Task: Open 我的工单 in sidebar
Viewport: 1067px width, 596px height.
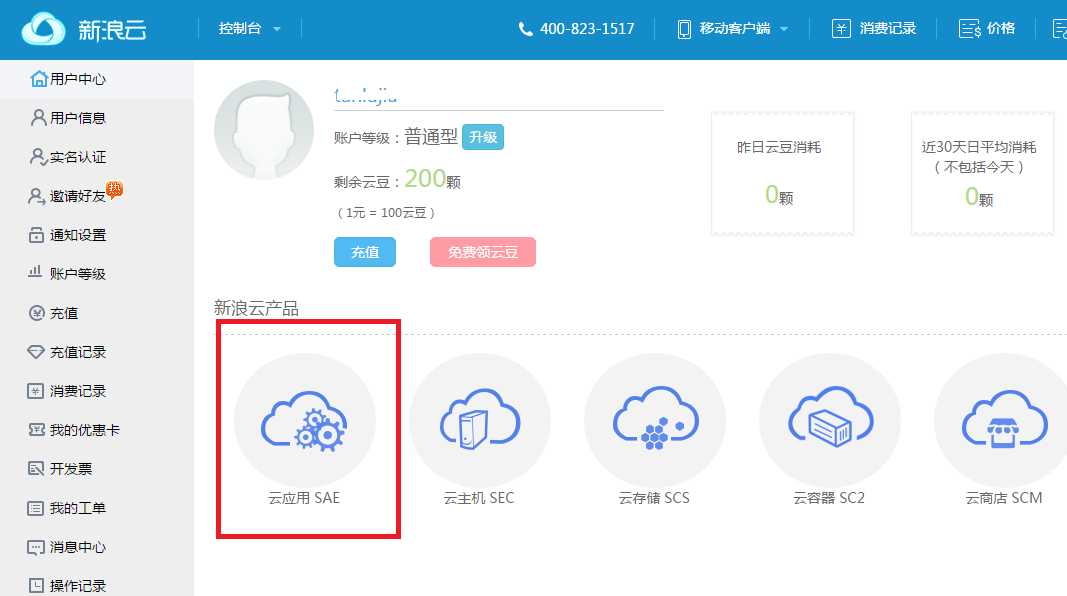Action: (78, 508)
